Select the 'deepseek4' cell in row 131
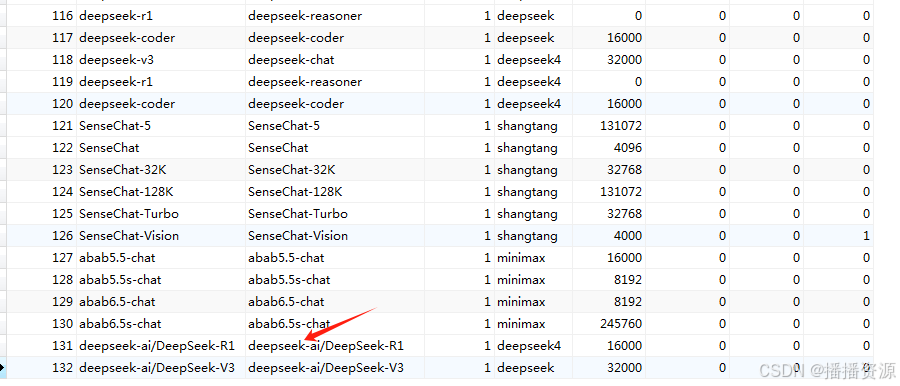The image size is (900, 386). coord(529,346)
